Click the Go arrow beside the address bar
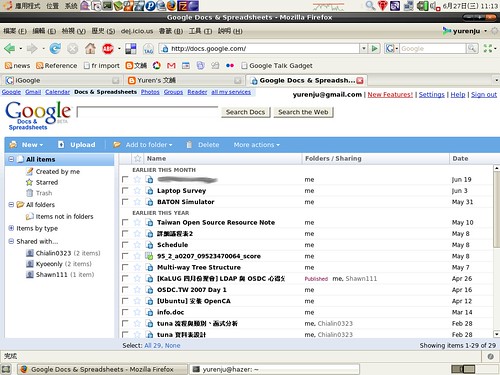The image size is (500, 375). coord(375,49)
